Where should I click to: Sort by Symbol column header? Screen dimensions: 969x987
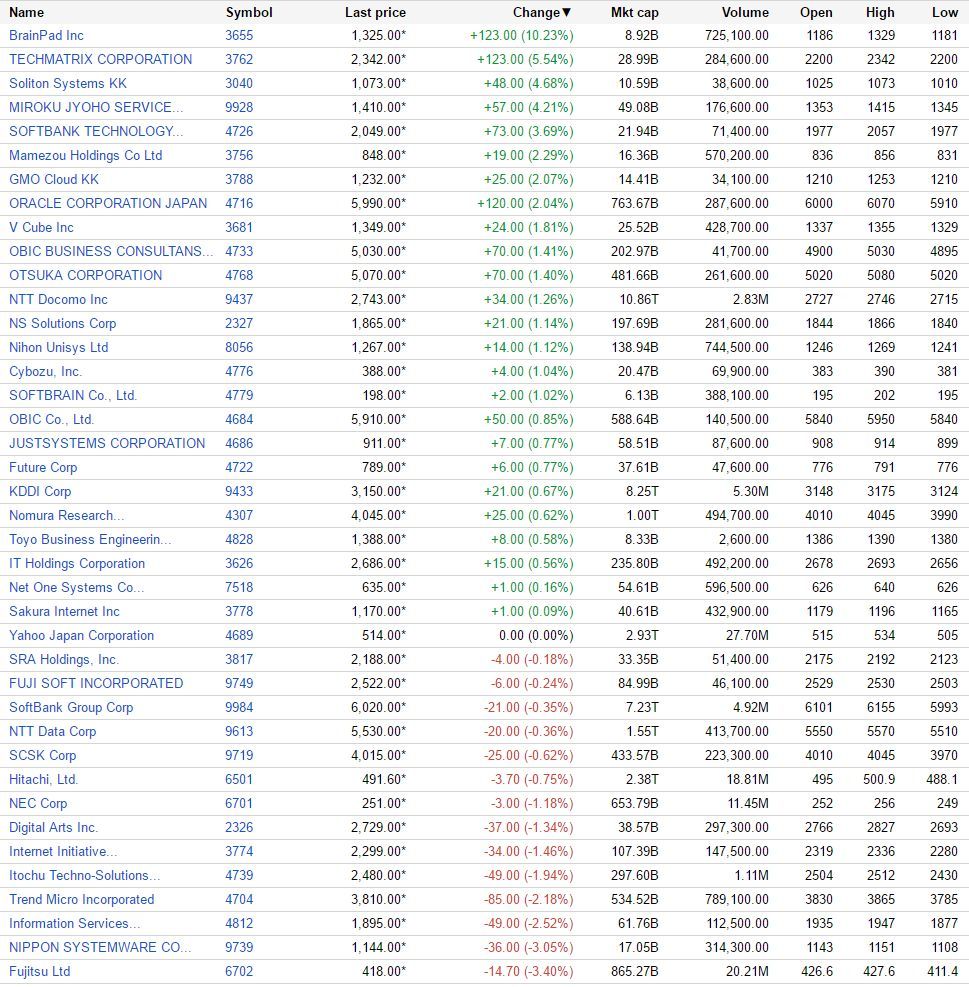click(x=249, y=13)
